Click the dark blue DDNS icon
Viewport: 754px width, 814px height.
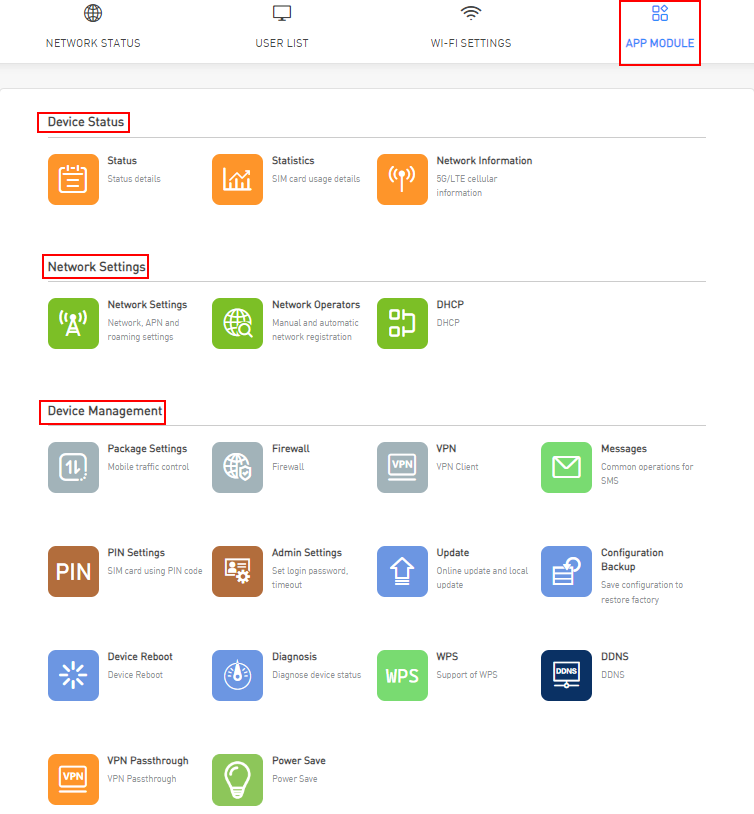566,675
